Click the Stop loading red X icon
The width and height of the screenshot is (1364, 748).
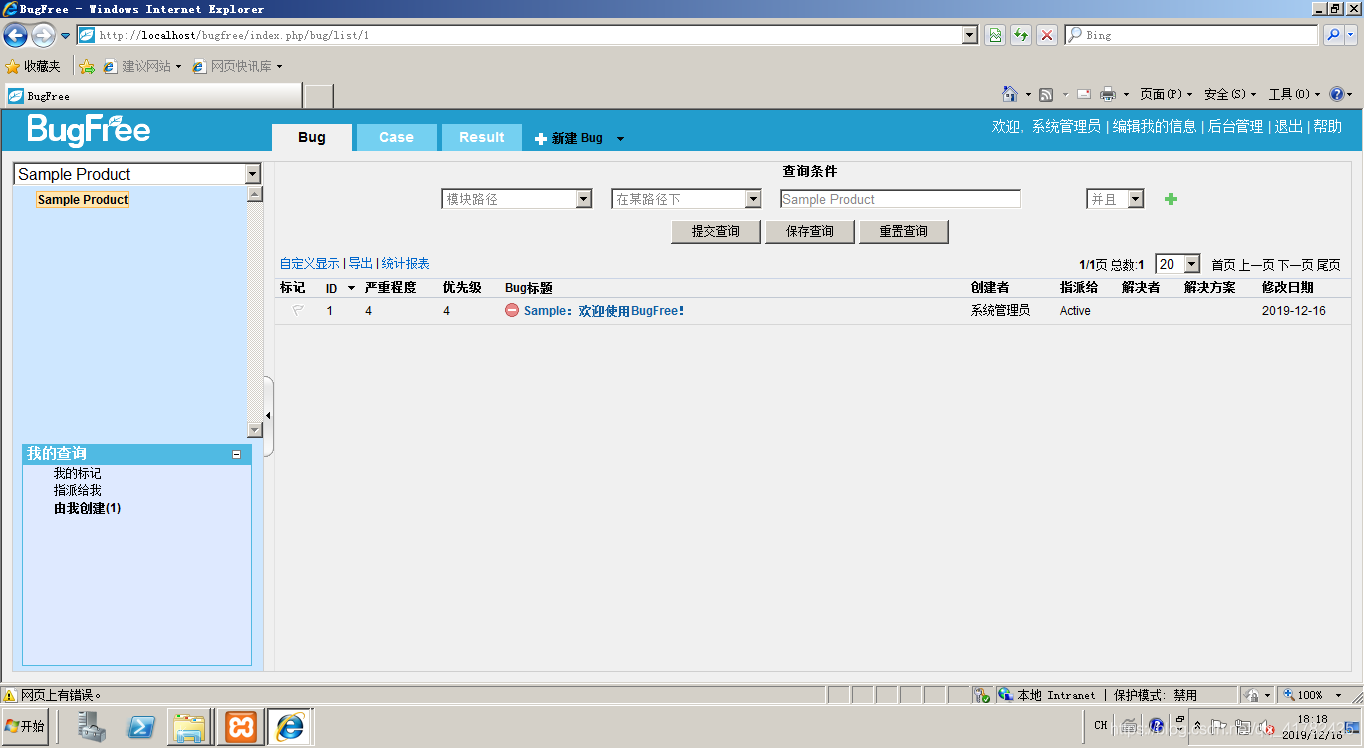(x=1047, y=35)
